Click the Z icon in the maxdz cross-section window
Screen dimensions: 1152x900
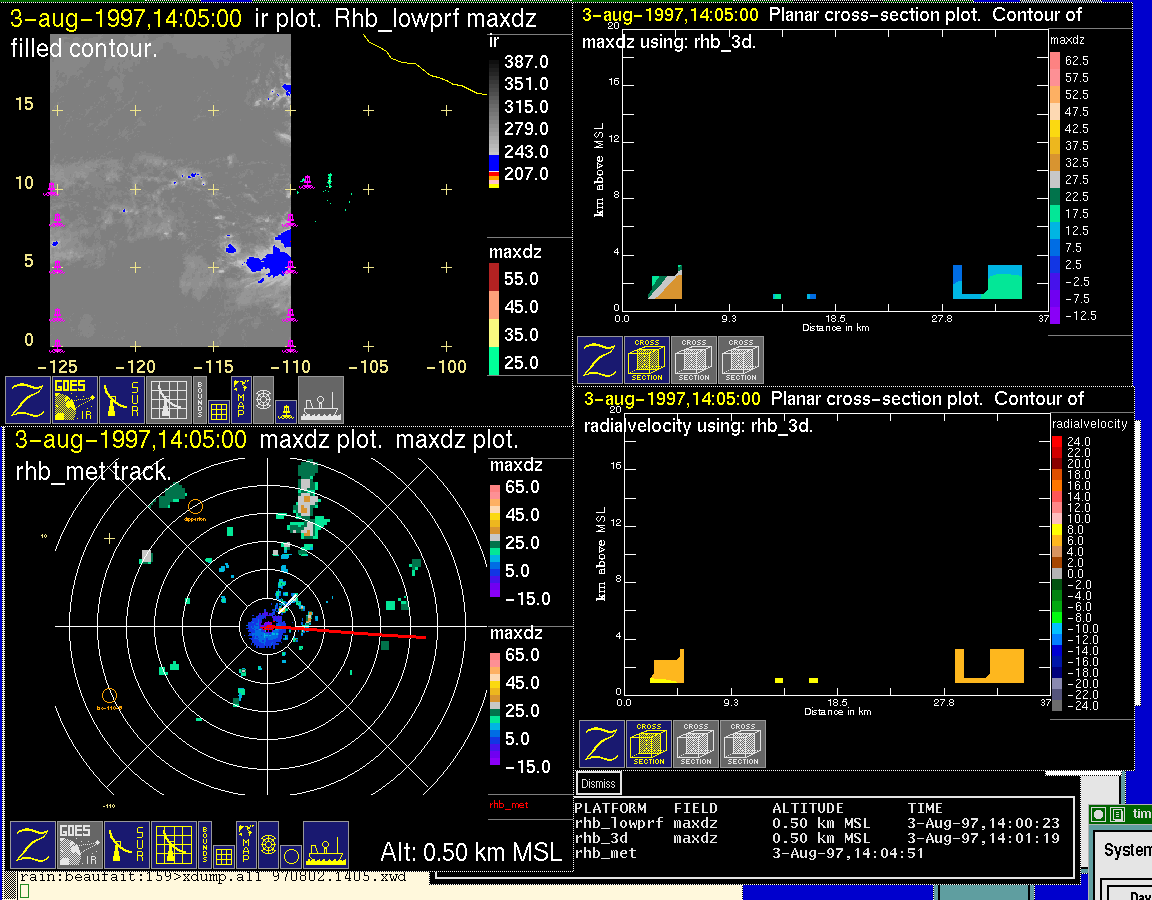pos(600,360)
